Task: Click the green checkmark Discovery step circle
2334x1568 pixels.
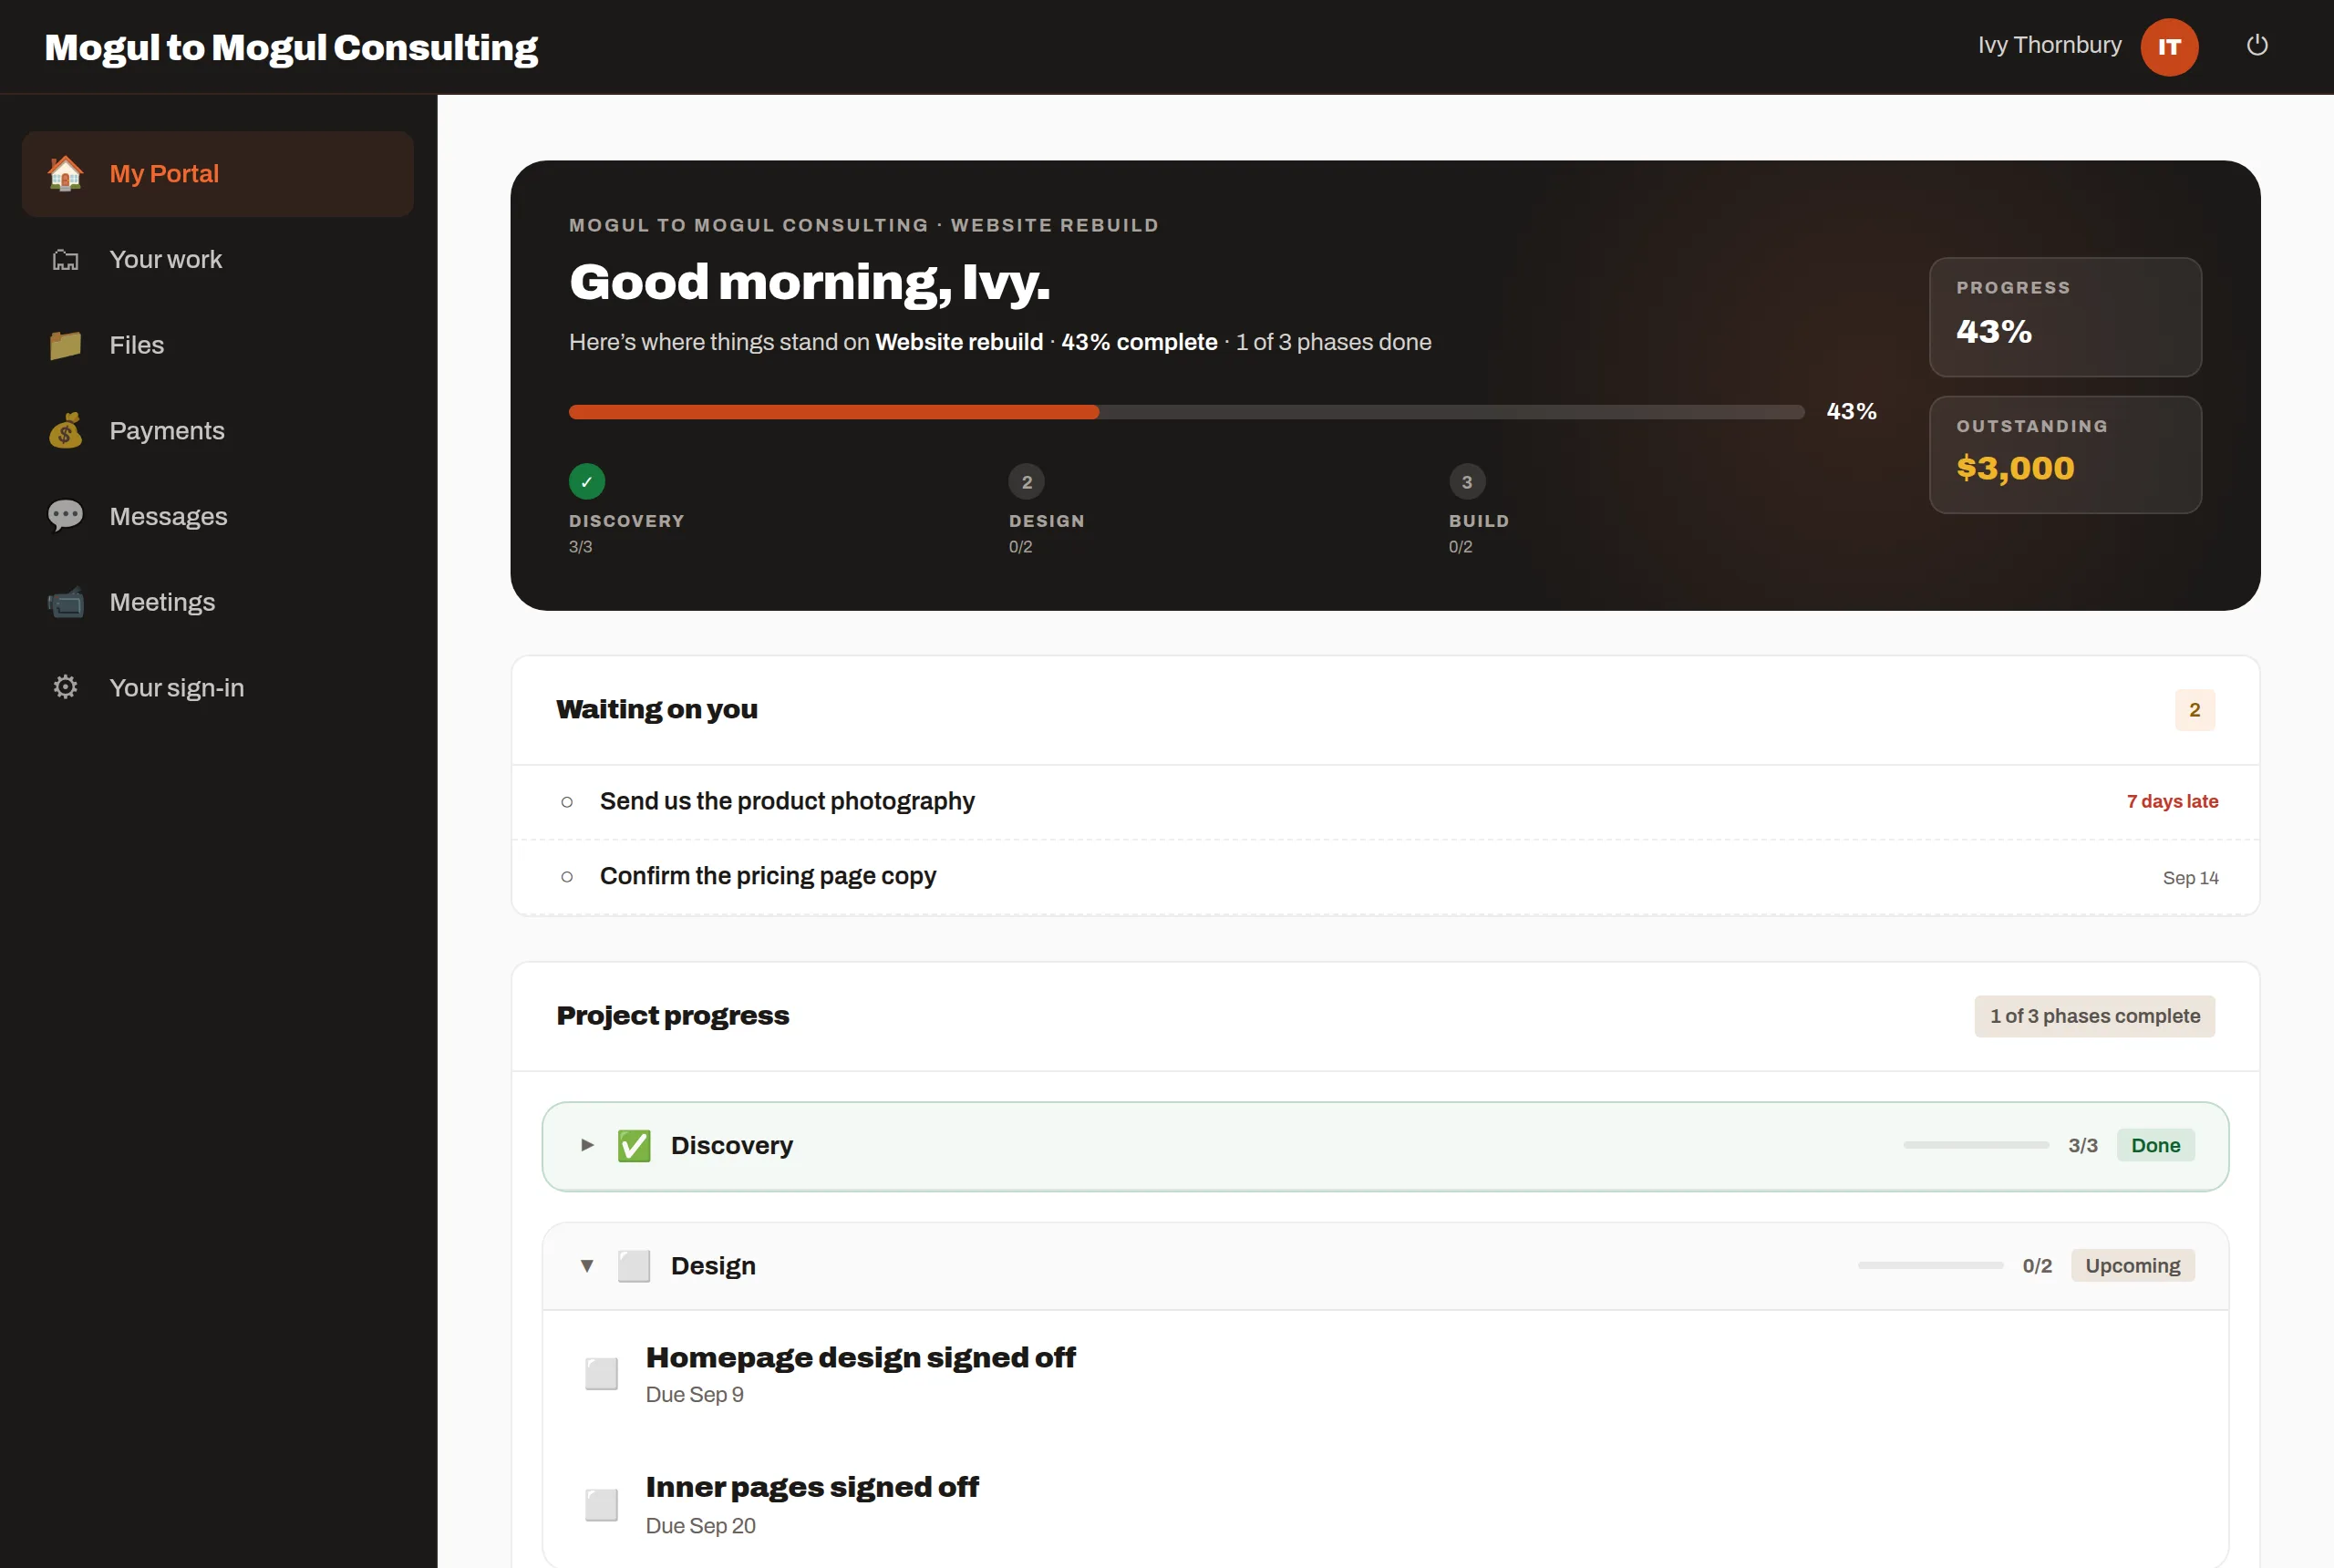Action: coord(587,481)
